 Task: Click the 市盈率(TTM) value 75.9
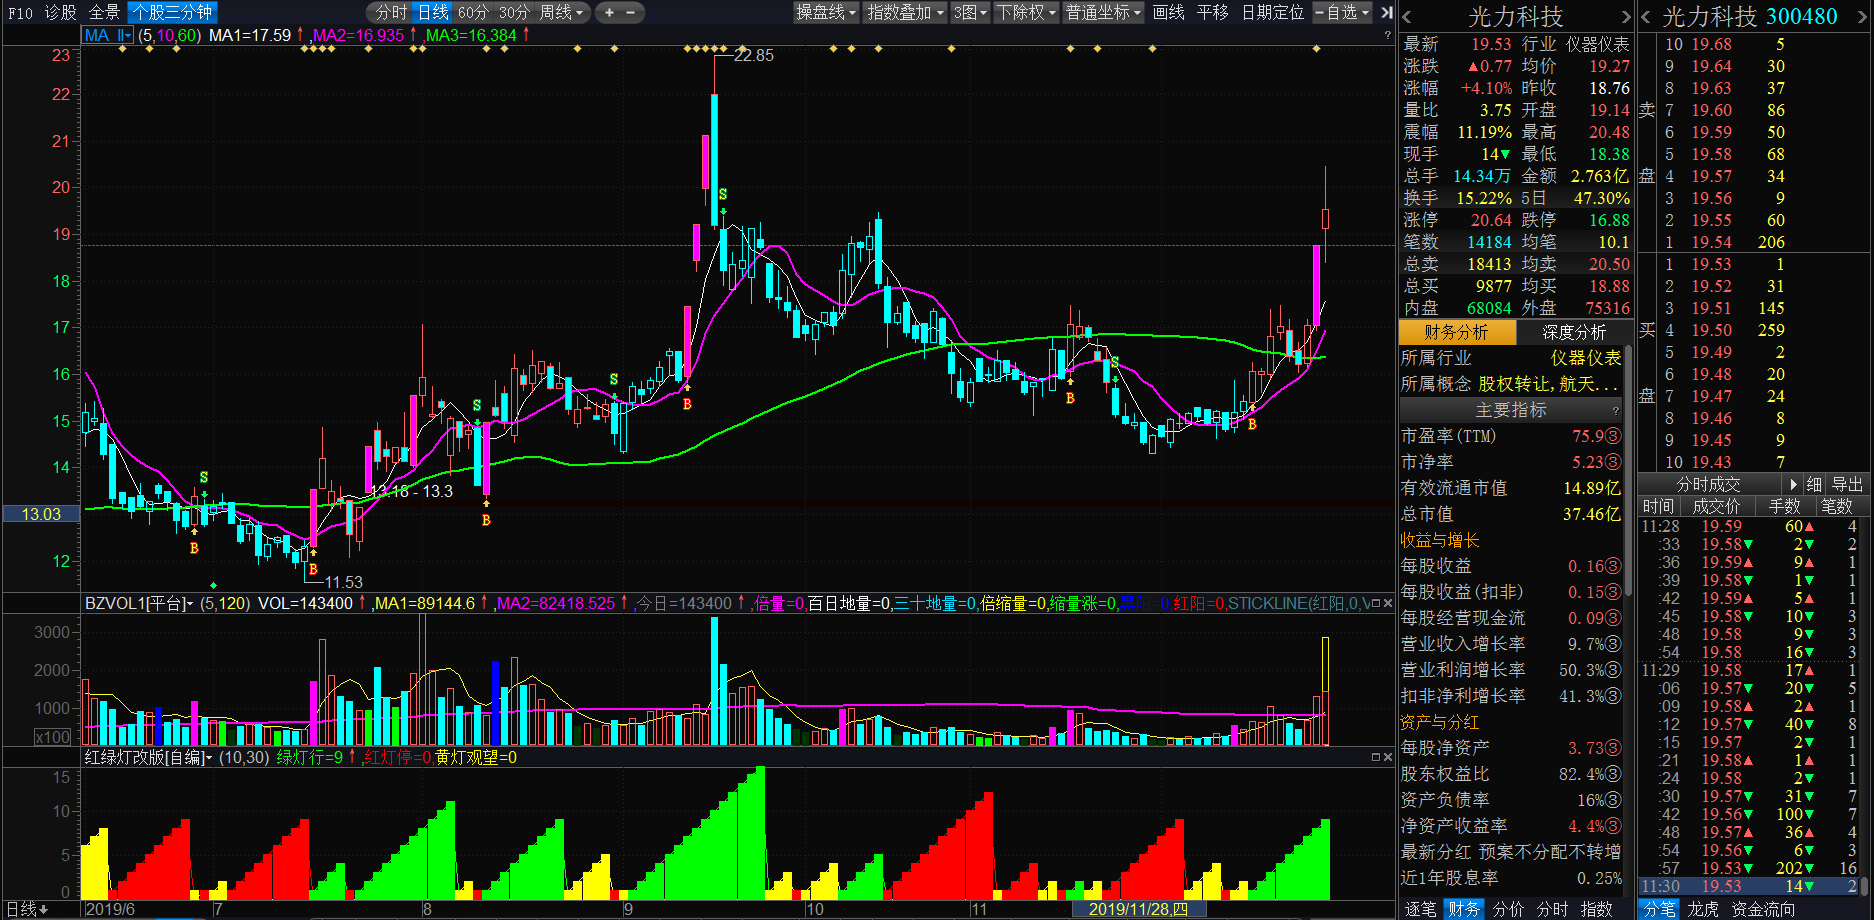click(x=1588, y=436)
